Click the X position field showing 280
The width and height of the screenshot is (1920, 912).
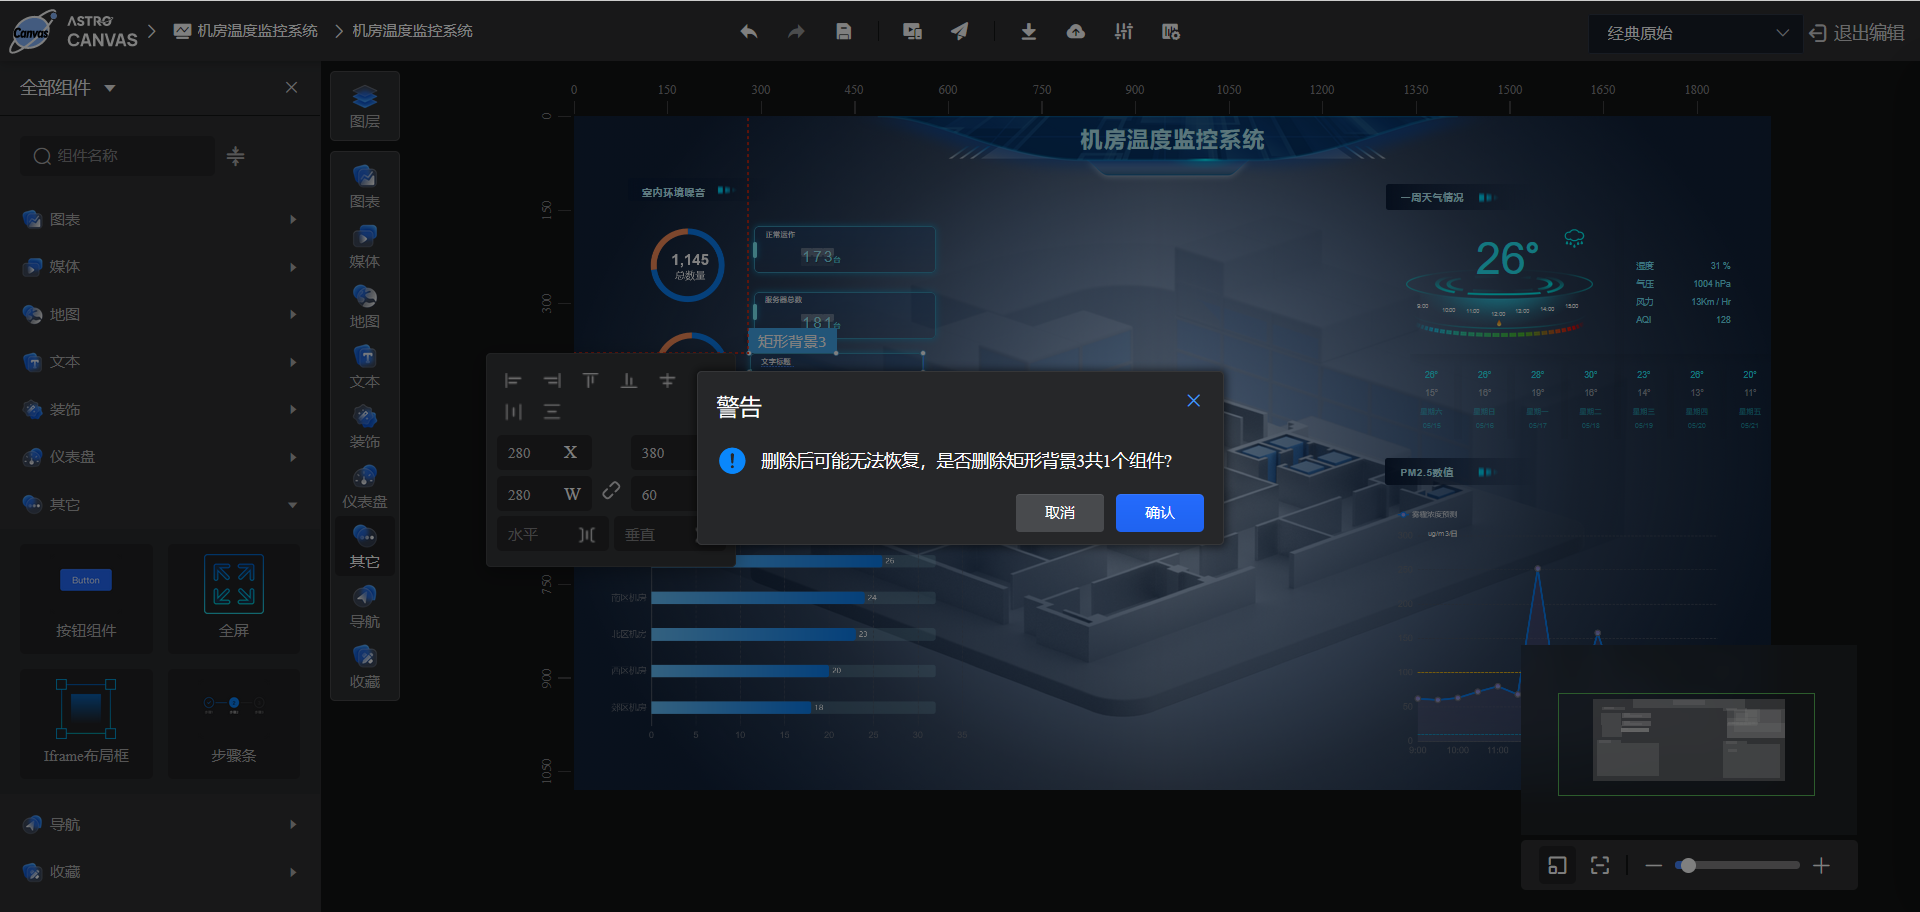pyautogui.click(x=544, y=453)
